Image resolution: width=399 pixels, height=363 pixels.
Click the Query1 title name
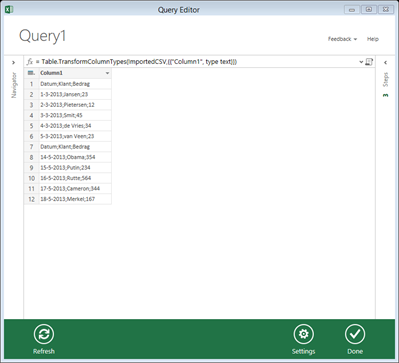point(42,36)
